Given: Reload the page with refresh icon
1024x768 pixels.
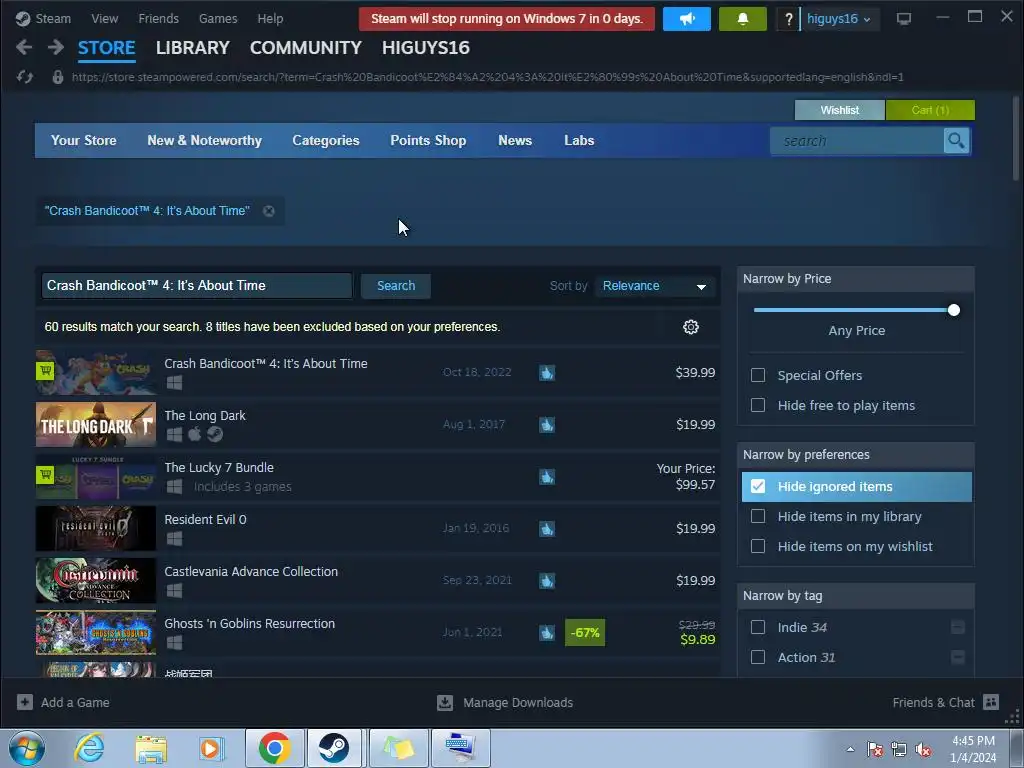Looking at the screenshot, I should [25, 77].
